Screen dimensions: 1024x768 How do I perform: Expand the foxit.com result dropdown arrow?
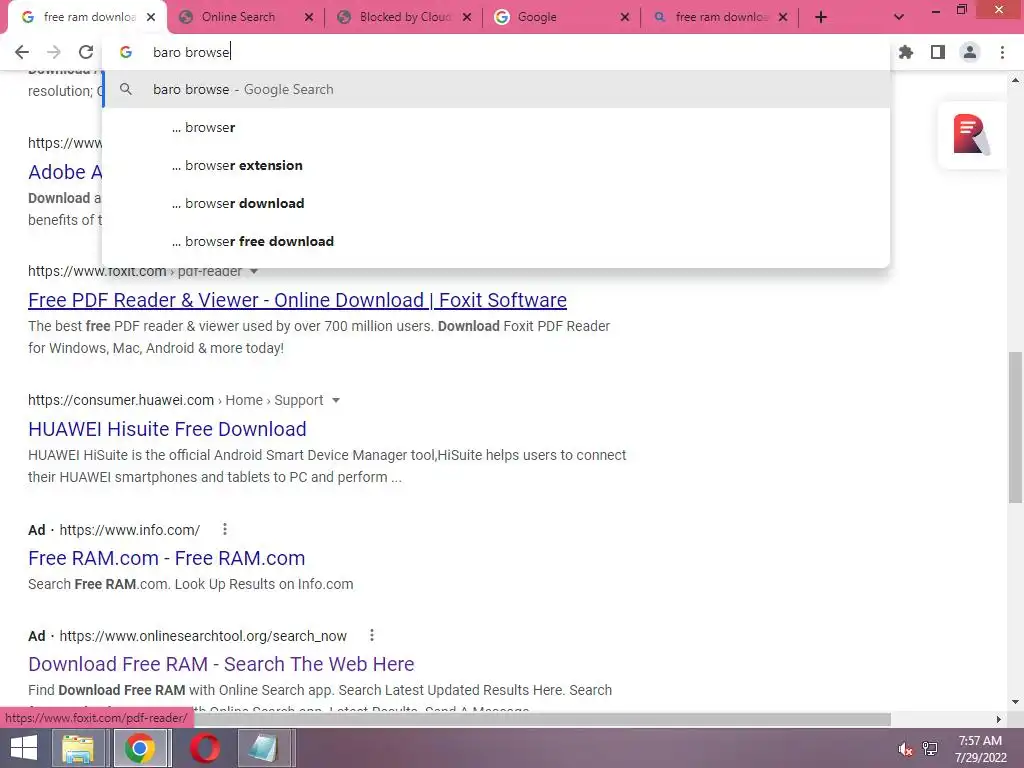pos(254,271)
